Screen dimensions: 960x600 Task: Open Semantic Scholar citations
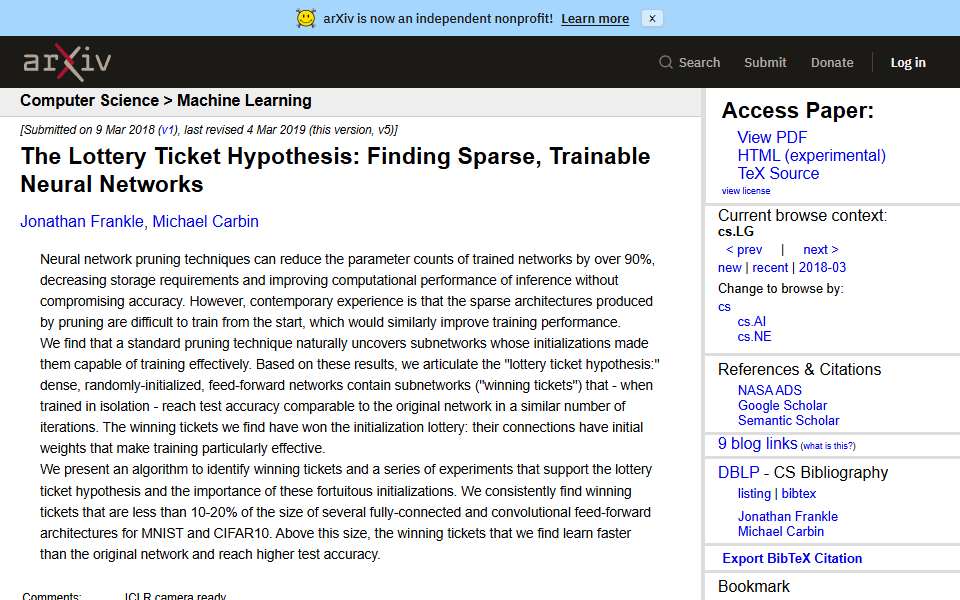788,421
